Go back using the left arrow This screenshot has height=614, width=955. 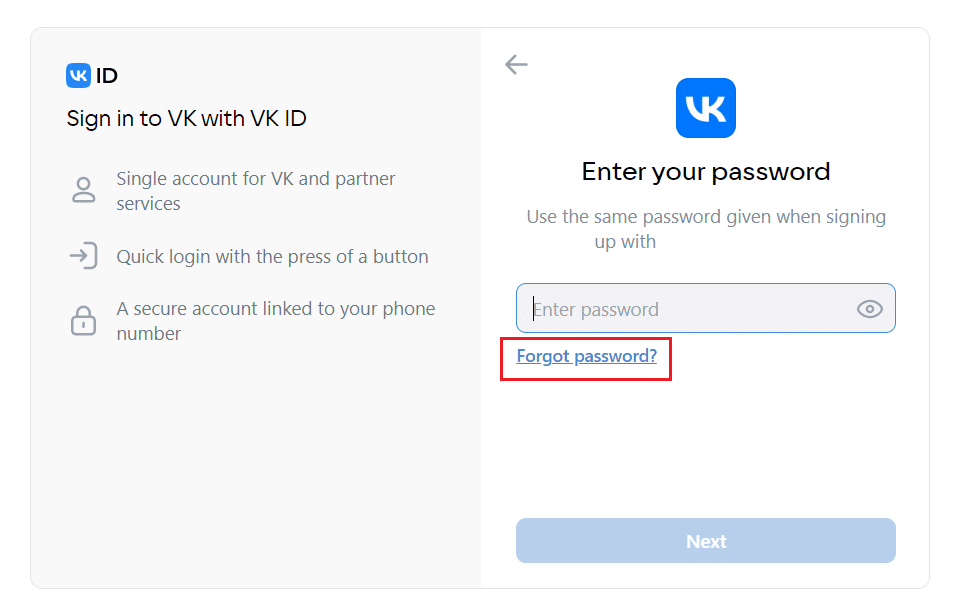click(516, 65)
